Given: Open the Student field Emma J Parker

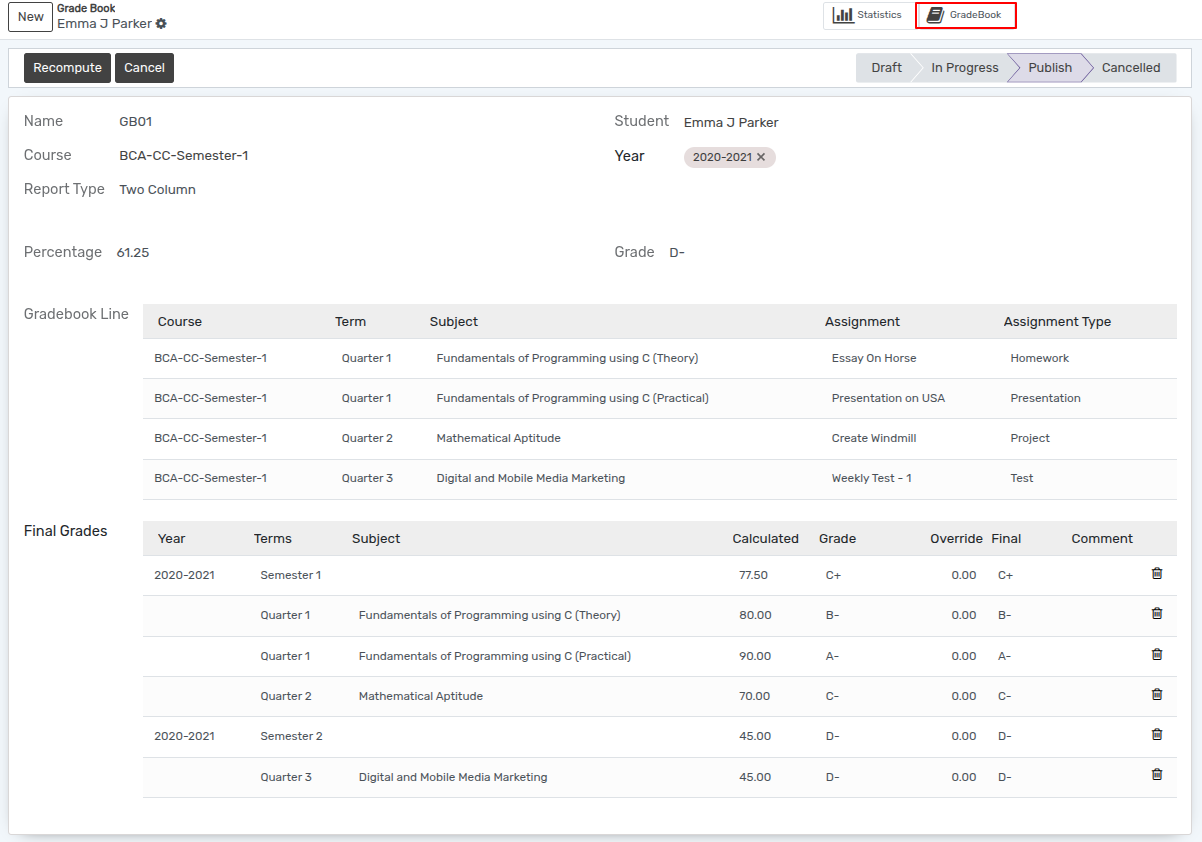Looking at the screenshot, I should tap(731, 123).
